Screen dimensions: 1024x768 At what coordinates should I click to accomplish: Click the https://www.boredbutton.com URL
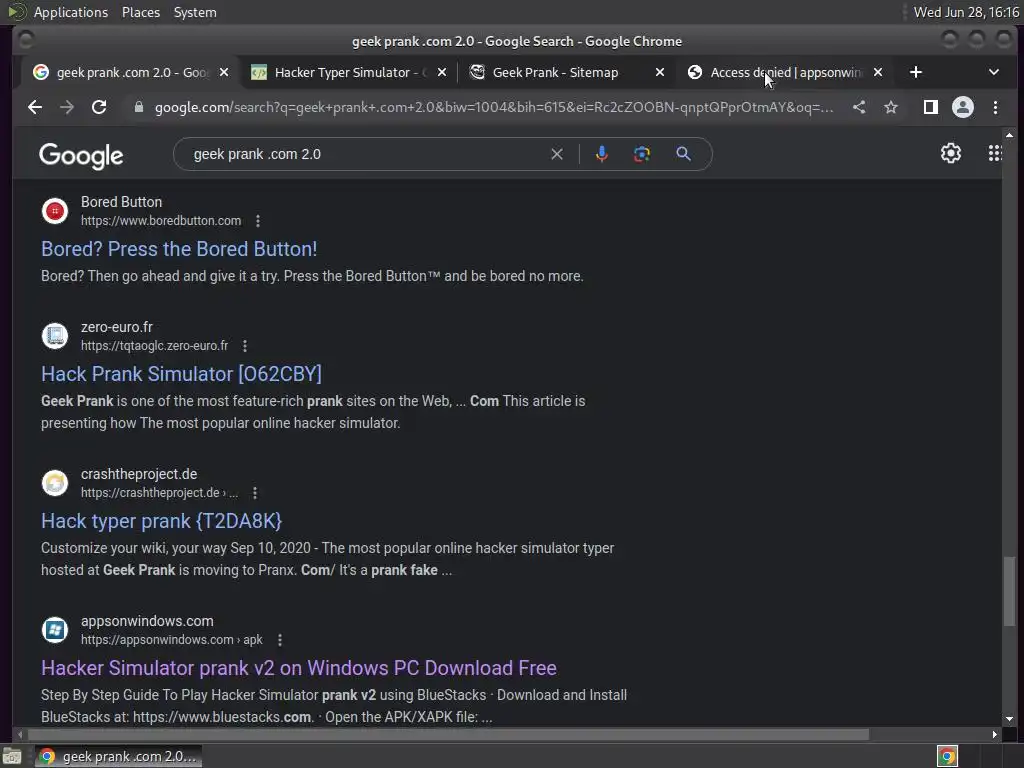pos(161,221)
